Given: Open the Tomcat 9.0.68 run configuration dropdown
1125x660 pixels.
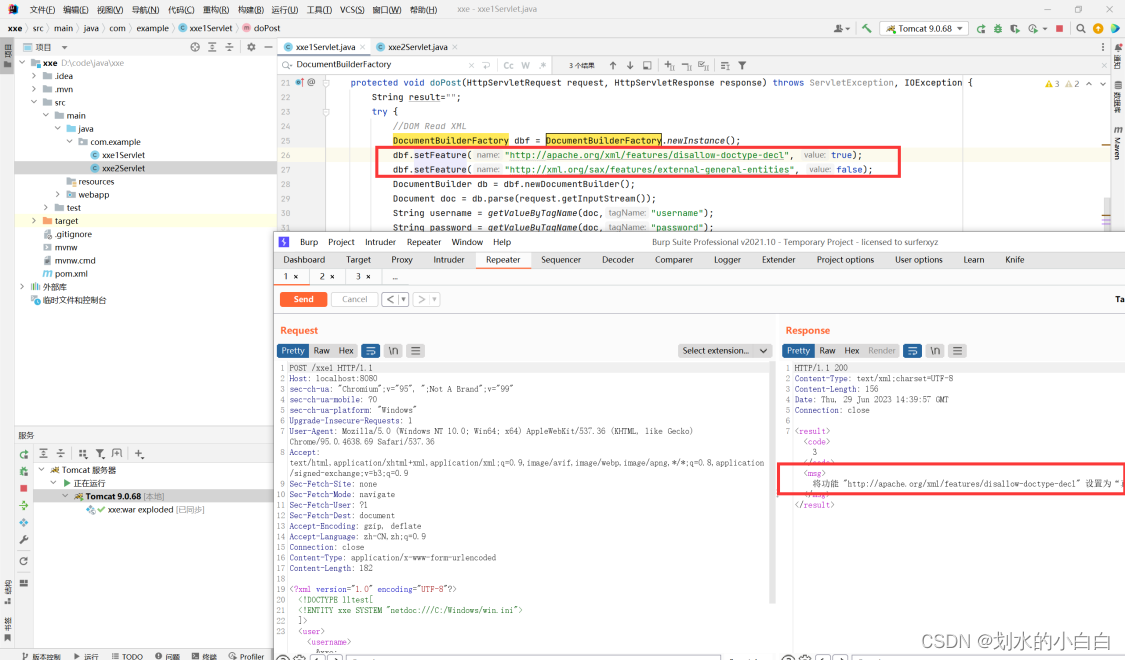Looking at the screenshot, I should point(924,29).
